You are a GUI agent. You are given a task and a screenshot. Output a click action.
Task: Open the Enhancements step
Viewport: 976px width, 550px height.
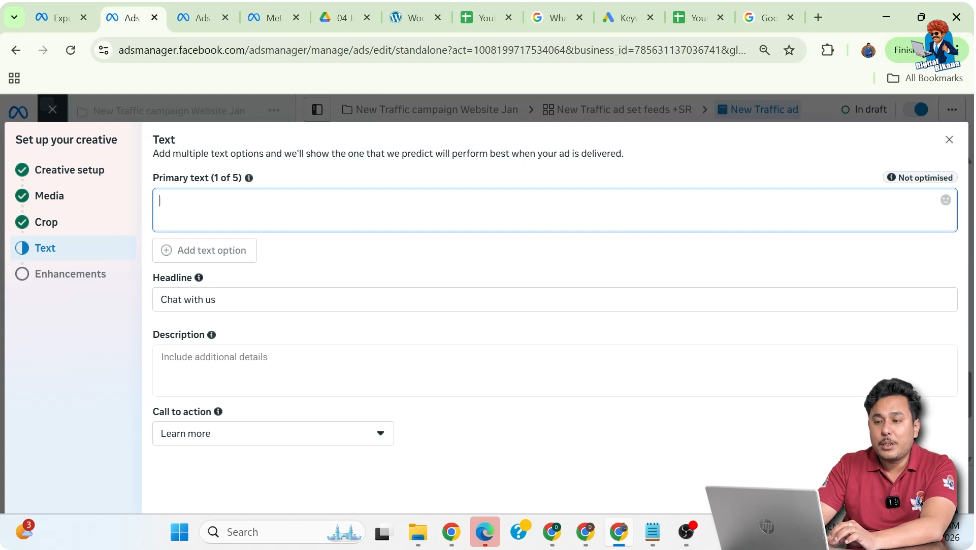pyautogui.click(x=70, y=274)
